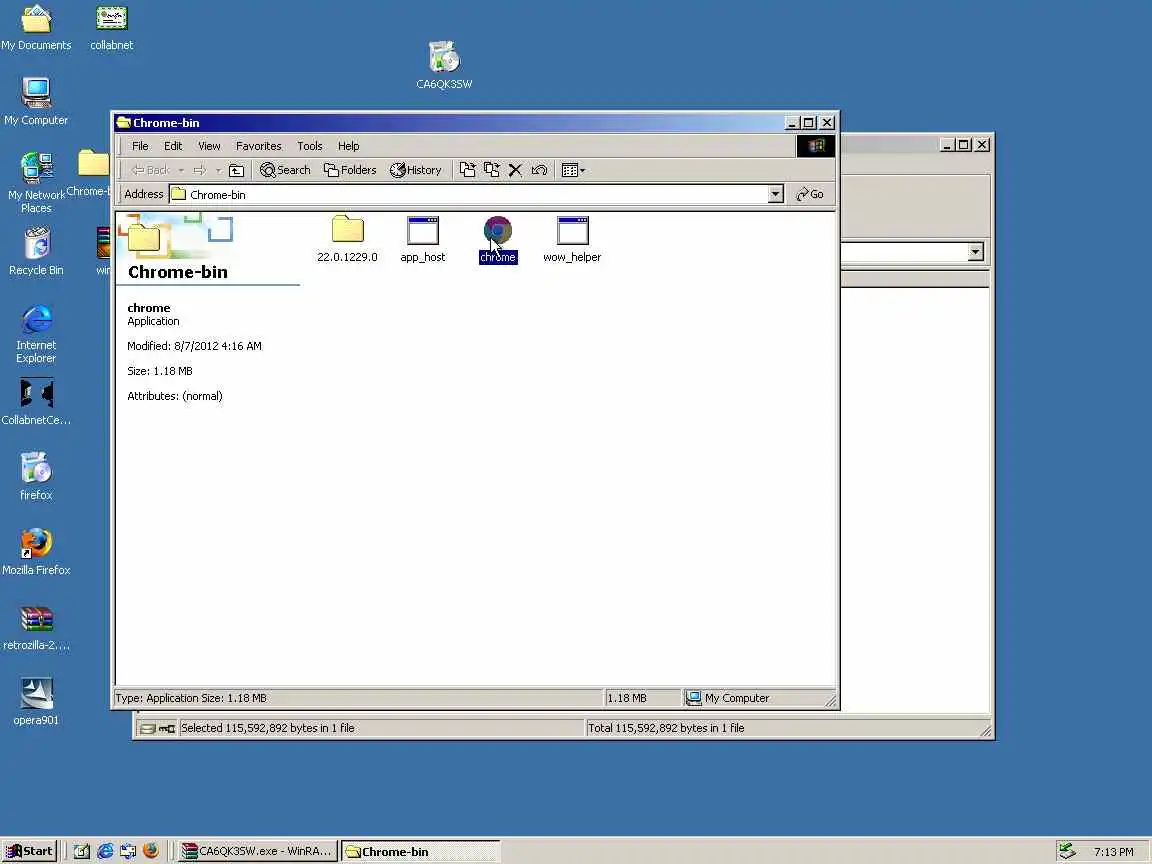Select Mozilla Firefox shortcut icon
Screen dimensions: 1152x864
tap(36, 551)
